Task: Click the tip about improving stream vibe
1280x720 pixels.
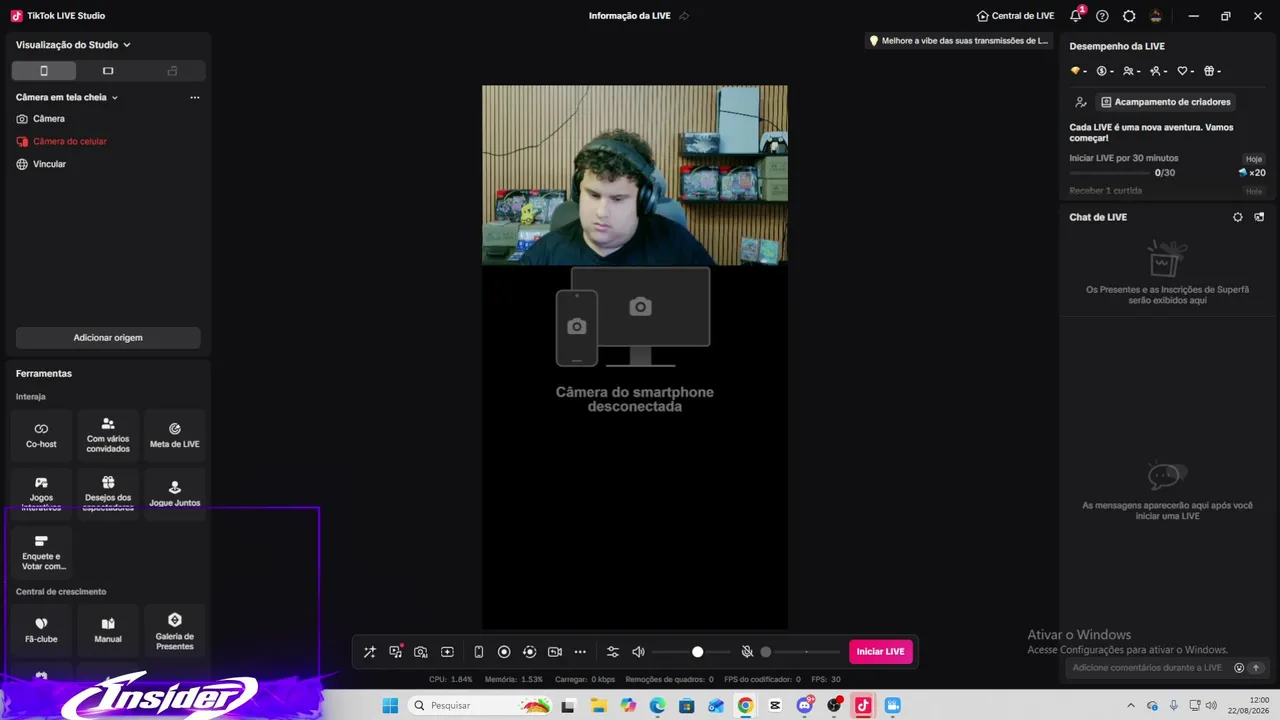Action: coord(959,41)
